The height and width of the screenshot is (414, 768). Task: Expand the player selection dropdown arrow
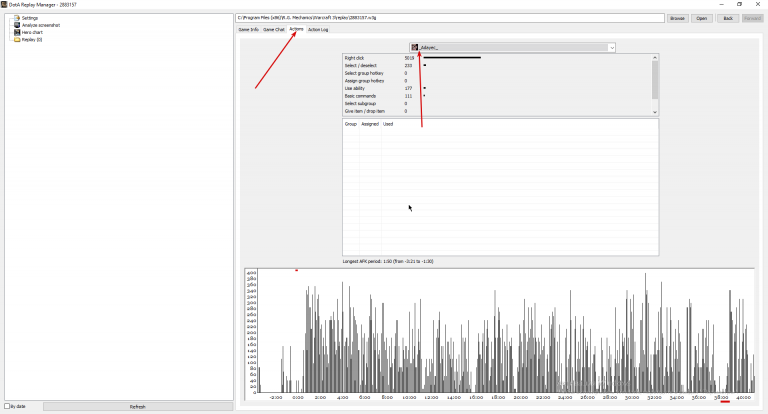(612, 48)
